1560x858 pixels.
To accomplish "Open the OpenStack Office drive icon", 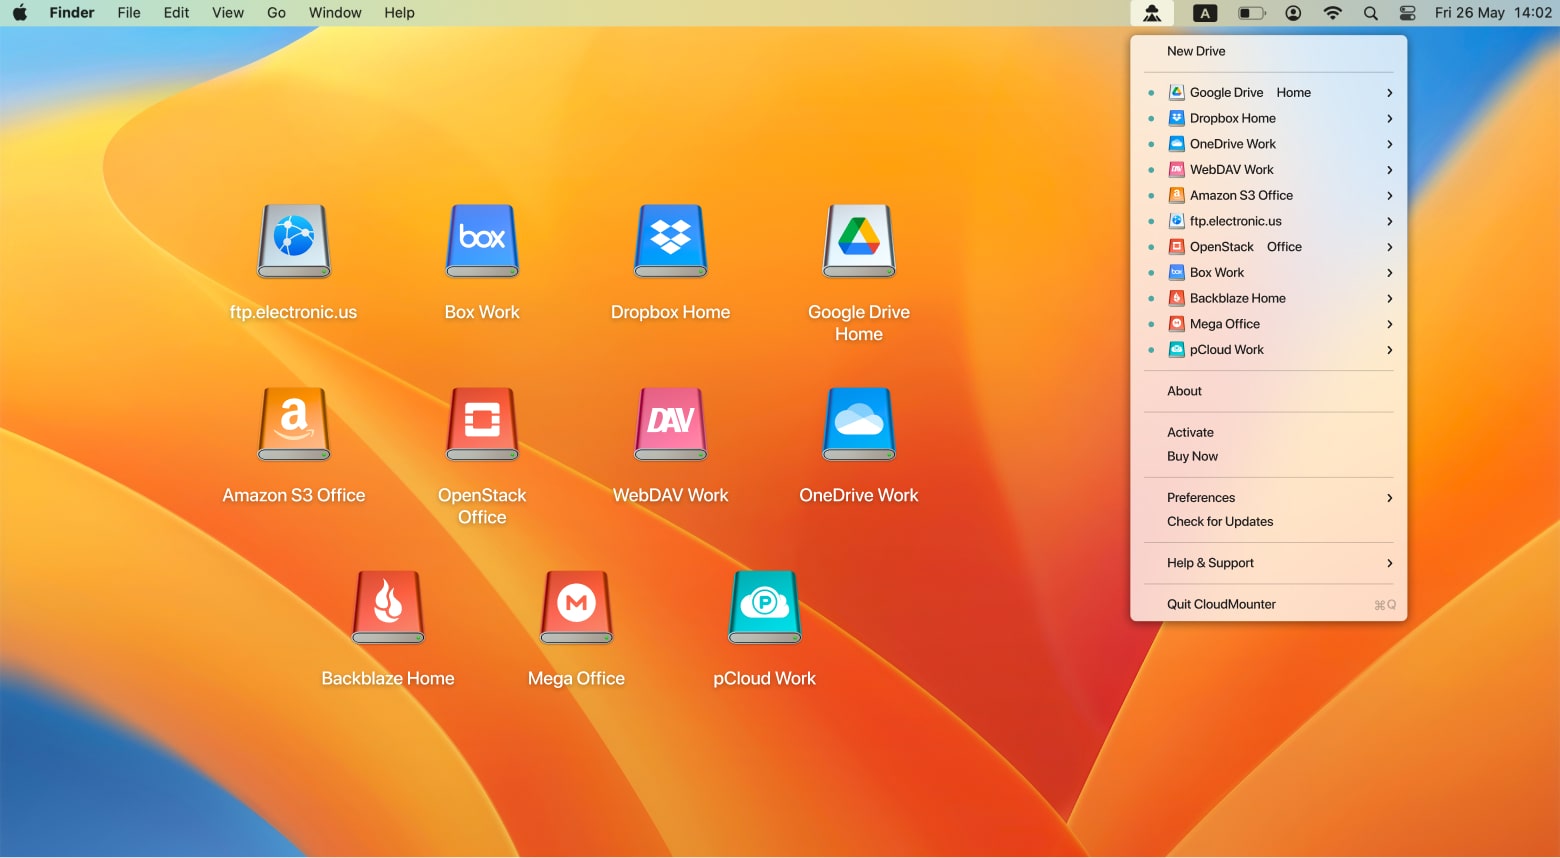I will [x=482, y=423].
